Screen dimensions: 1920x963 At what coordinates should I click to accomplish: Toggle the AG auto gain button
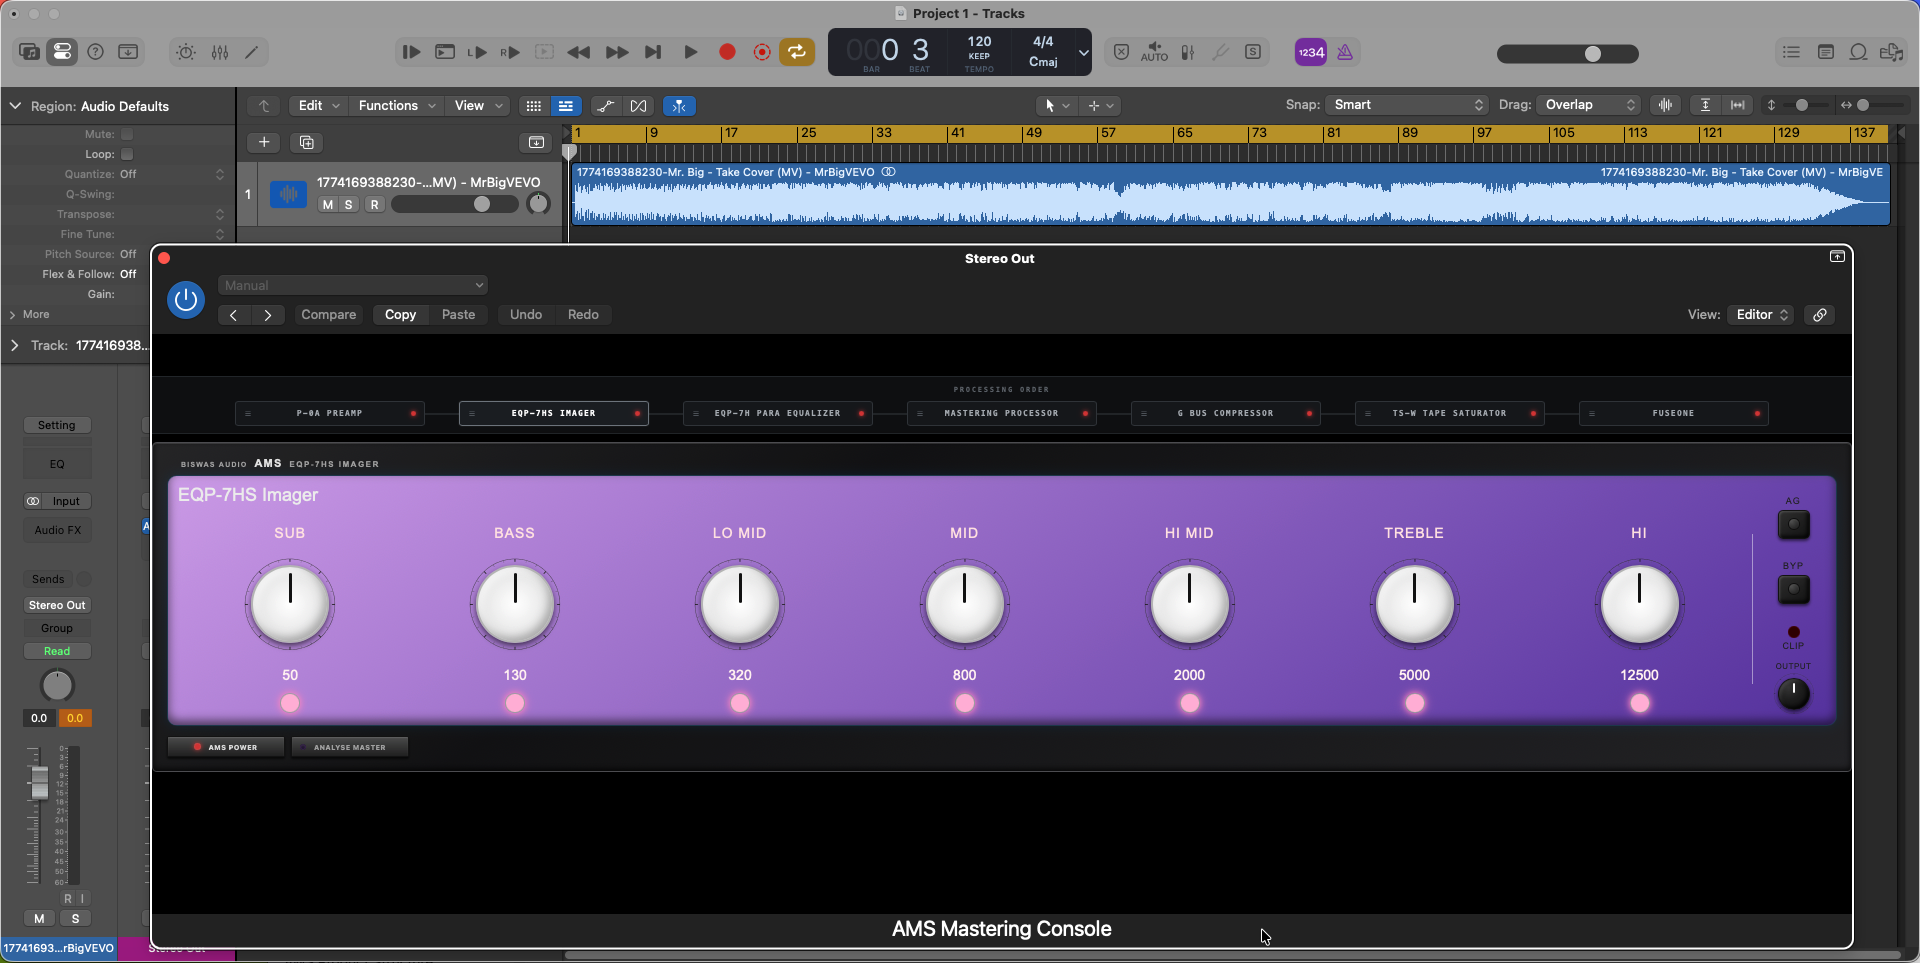1793,524
